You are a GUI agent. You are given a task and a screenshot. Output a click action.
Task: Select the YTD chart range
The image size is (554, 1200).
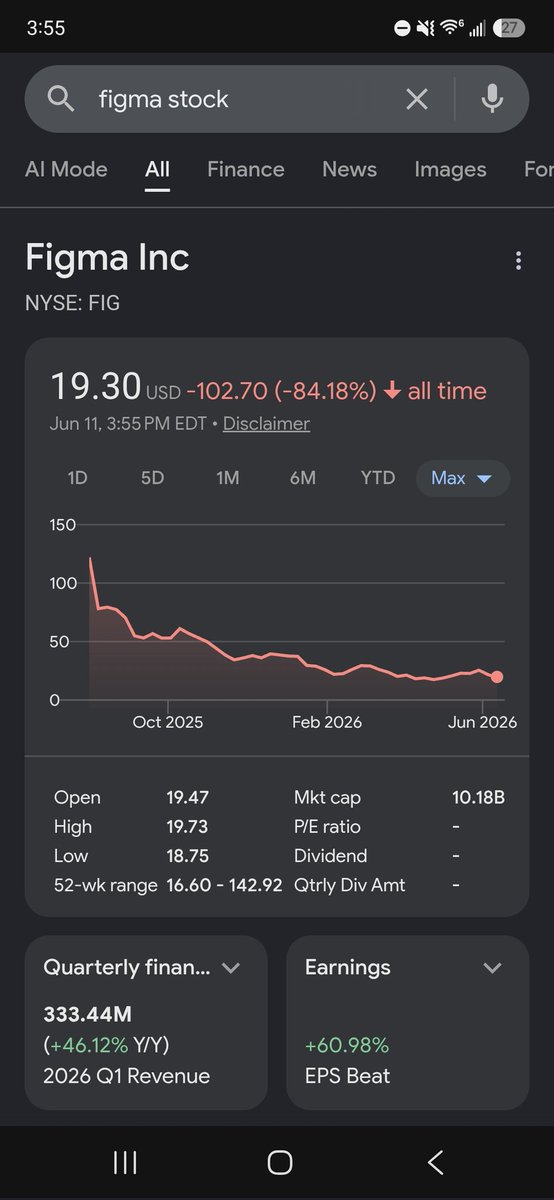click(378, 478)
